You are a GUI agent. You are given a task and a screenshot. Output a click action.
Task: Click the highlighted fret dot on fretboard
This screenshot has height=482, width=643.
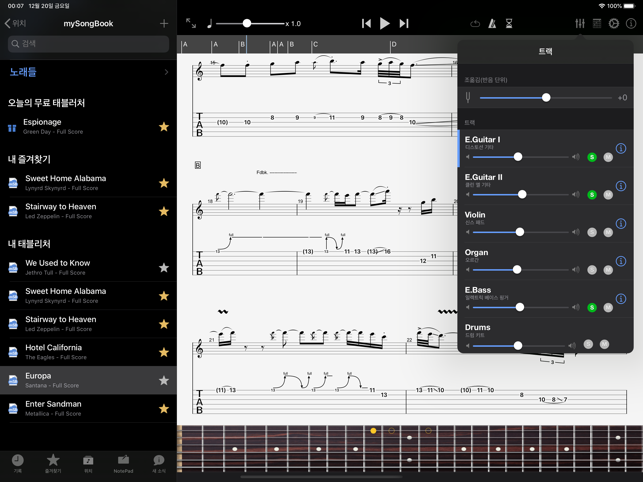[373, 431]
